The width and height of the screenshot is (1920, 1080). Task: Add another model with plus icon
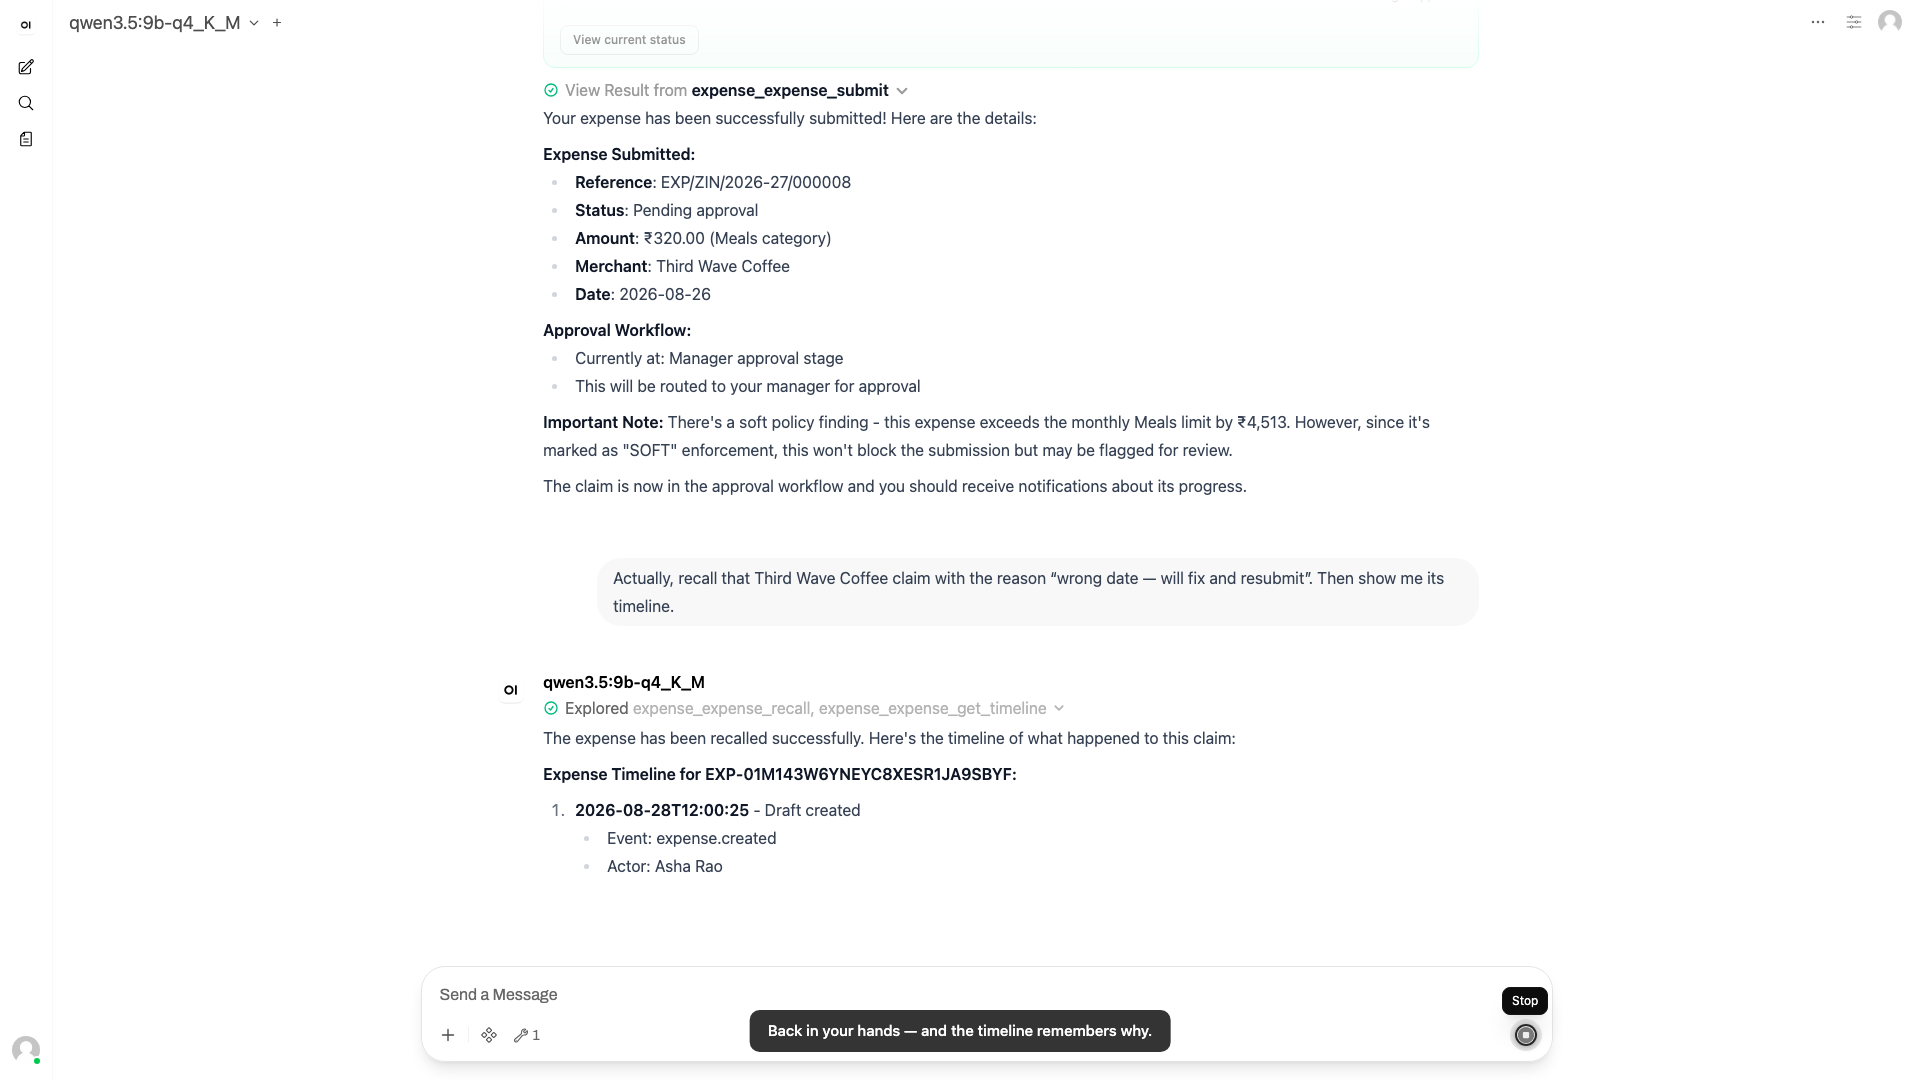tap(277, 22)
